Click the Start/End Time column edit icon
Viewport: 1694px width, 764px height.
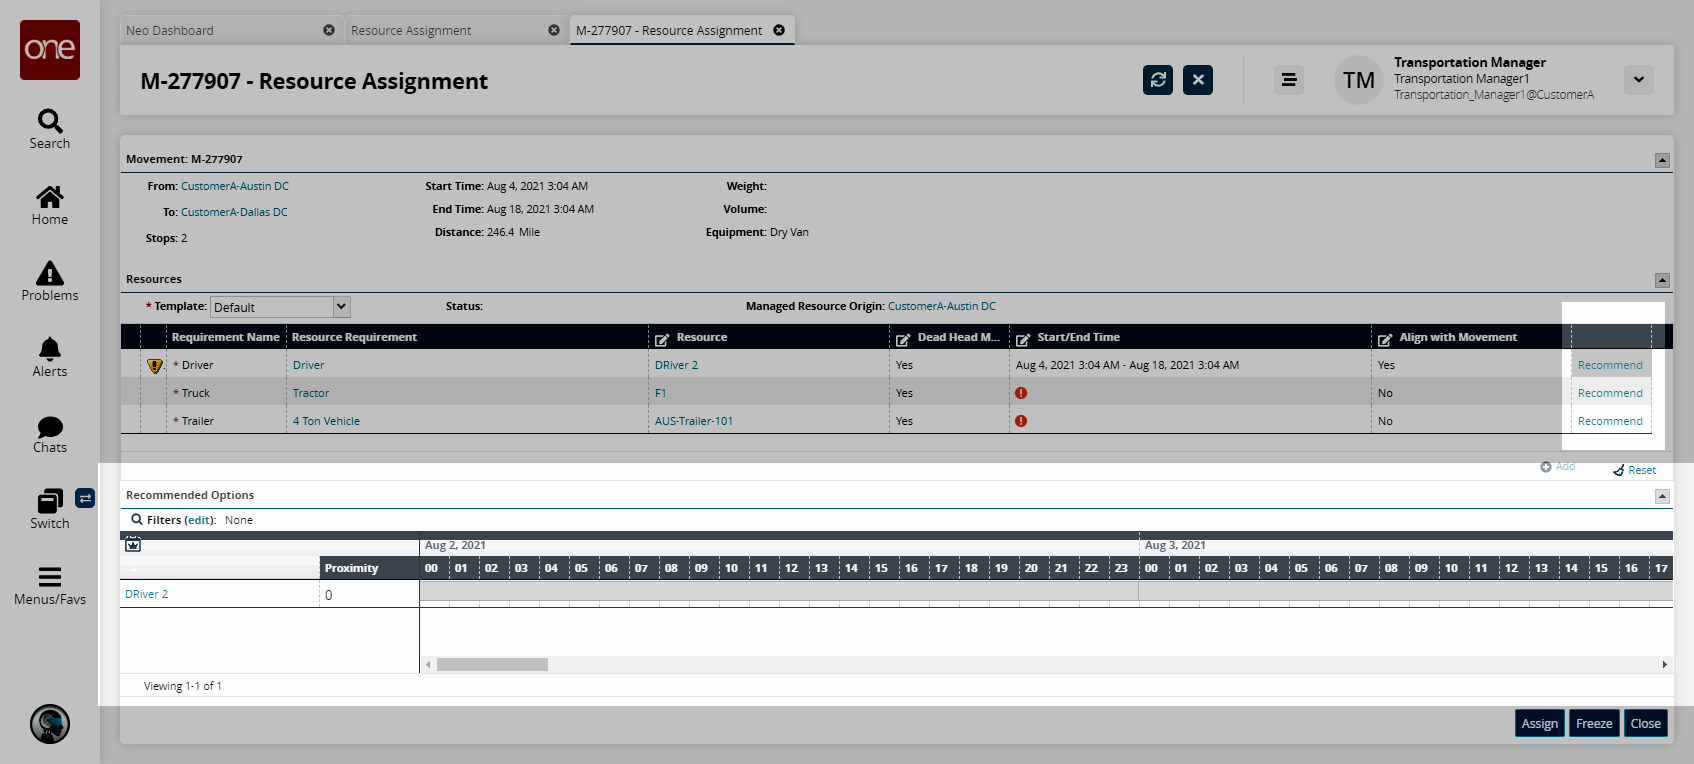(x=1023, y=339)
